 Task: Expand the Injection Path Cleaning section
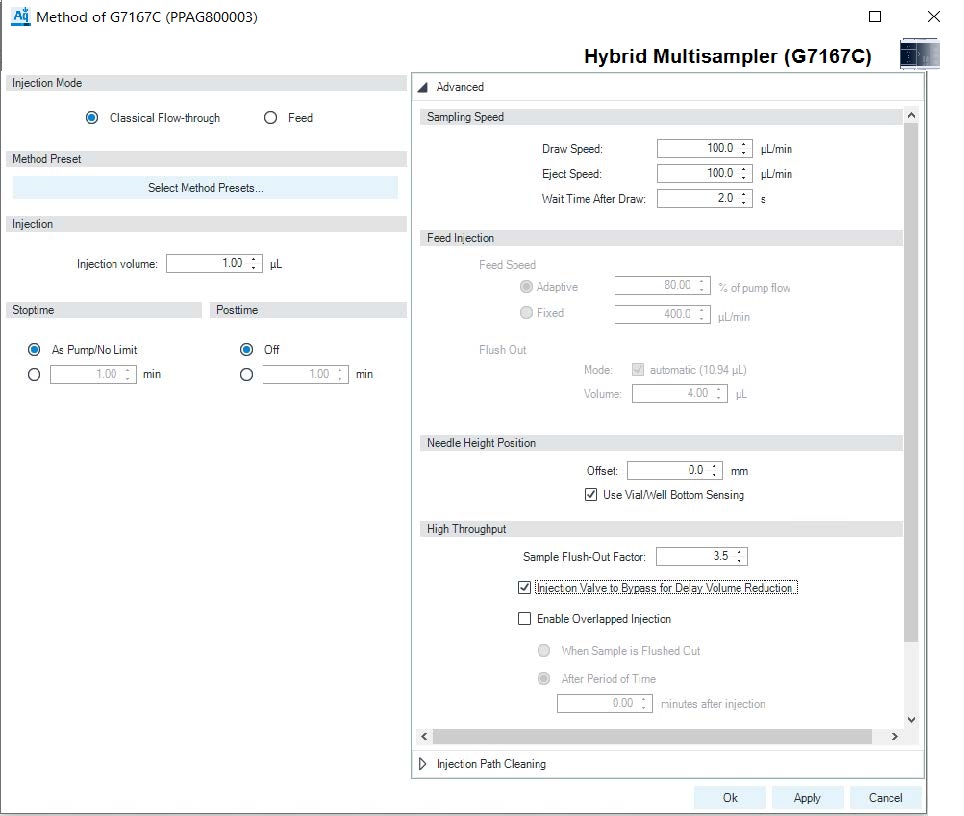coord(422,764)
